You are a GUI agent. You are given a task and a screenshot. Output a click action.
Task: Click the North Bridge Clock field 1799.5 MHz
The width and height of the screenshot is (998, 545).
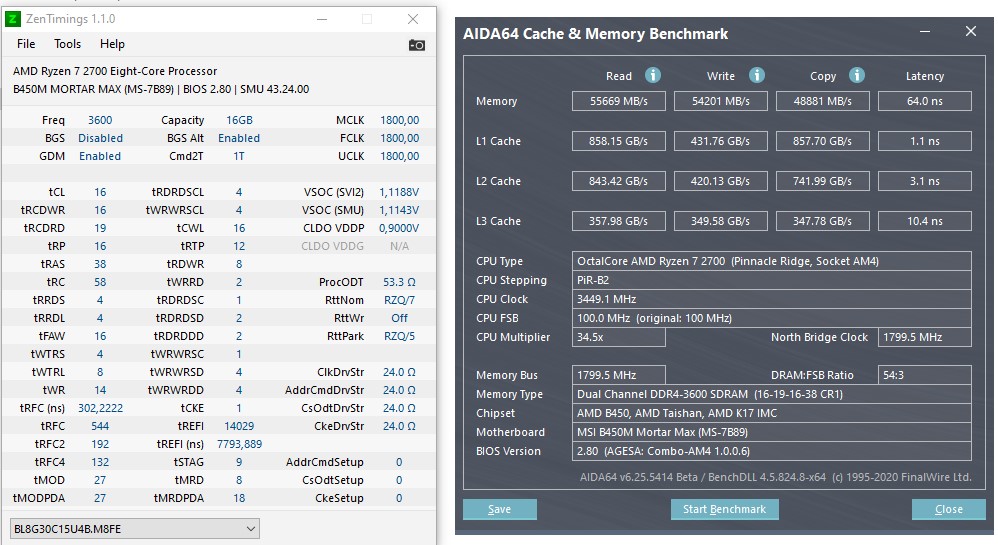(925, 337)
